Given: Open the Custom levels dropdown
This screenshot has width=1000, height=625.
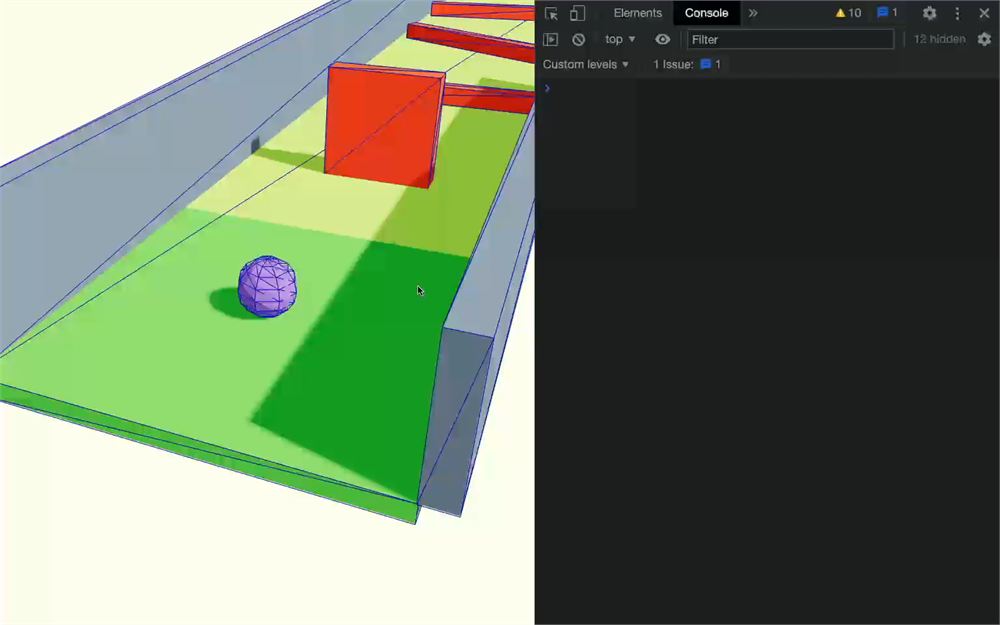Looking at the screenshot, I should point(585,64).
